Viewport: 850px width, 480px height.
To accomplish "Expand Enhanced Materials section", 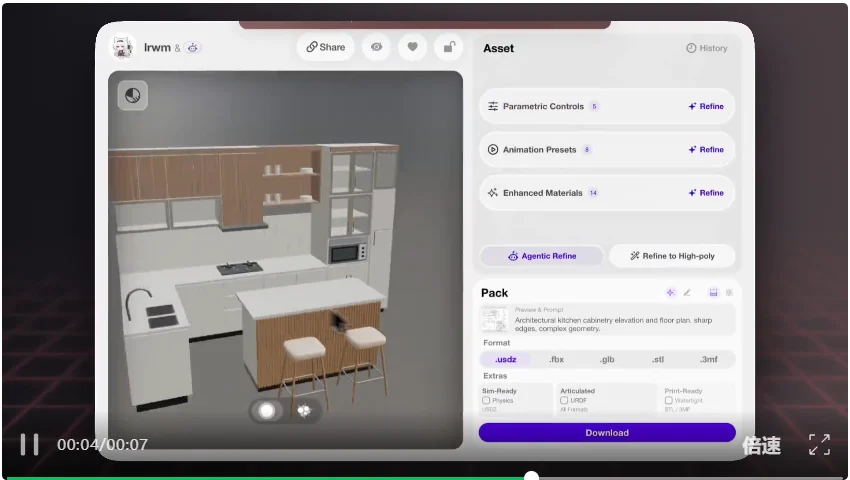I will click(607, 193).
